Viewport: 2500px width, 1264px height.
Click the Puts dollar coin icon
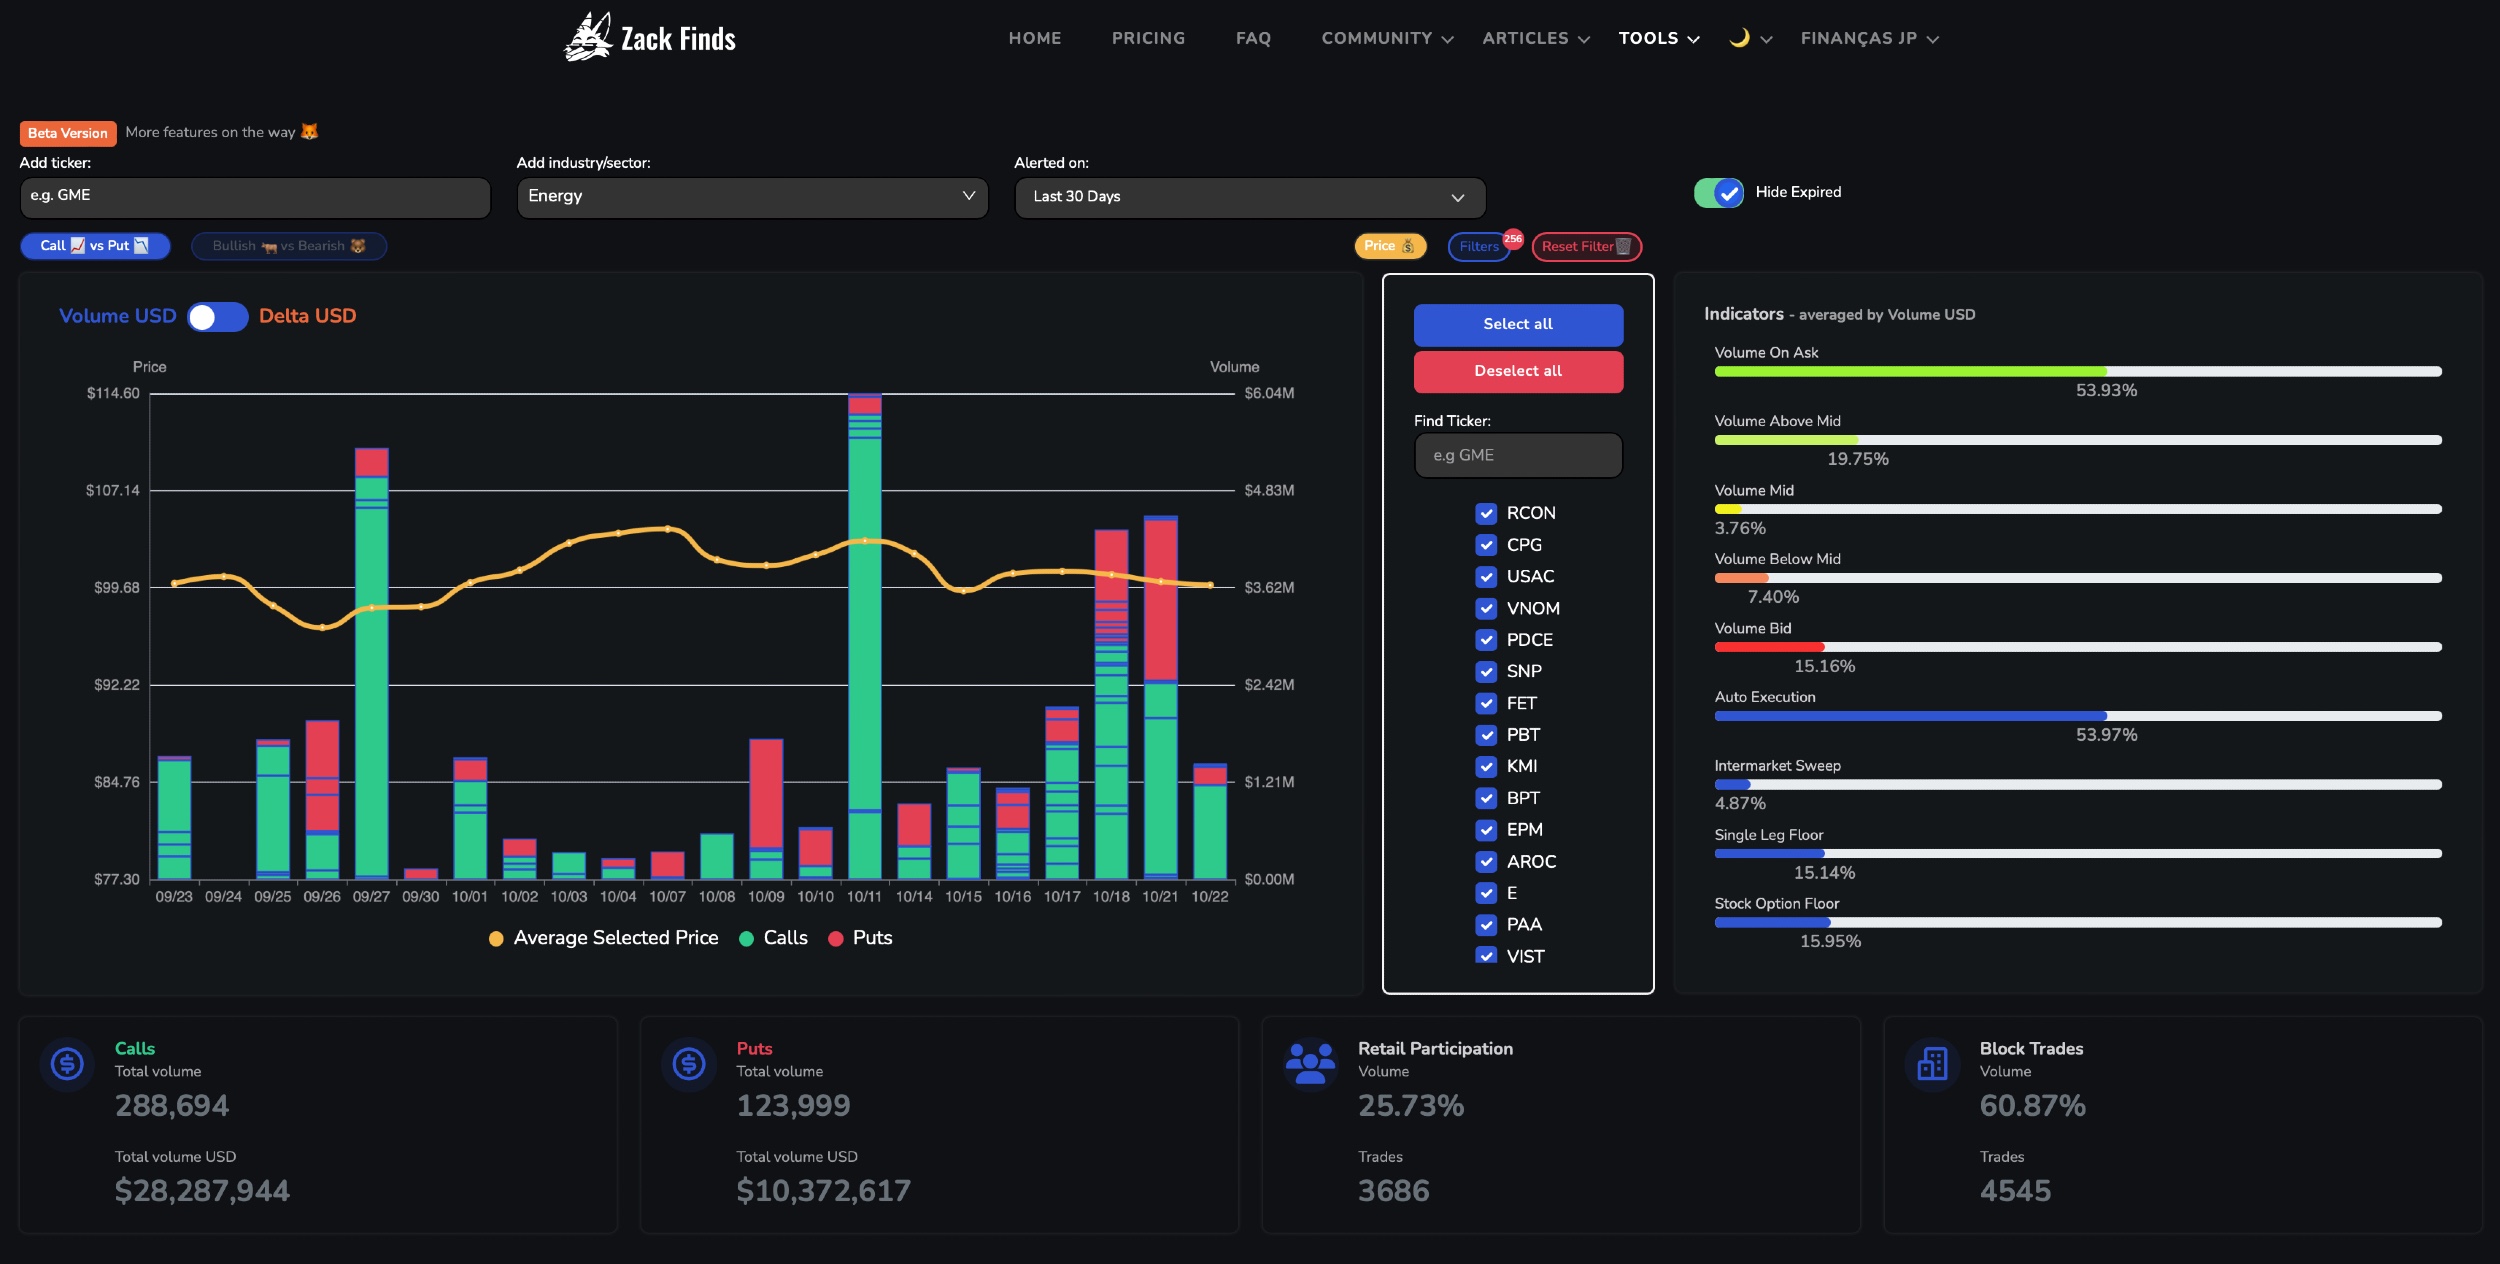pos(689,1063)
